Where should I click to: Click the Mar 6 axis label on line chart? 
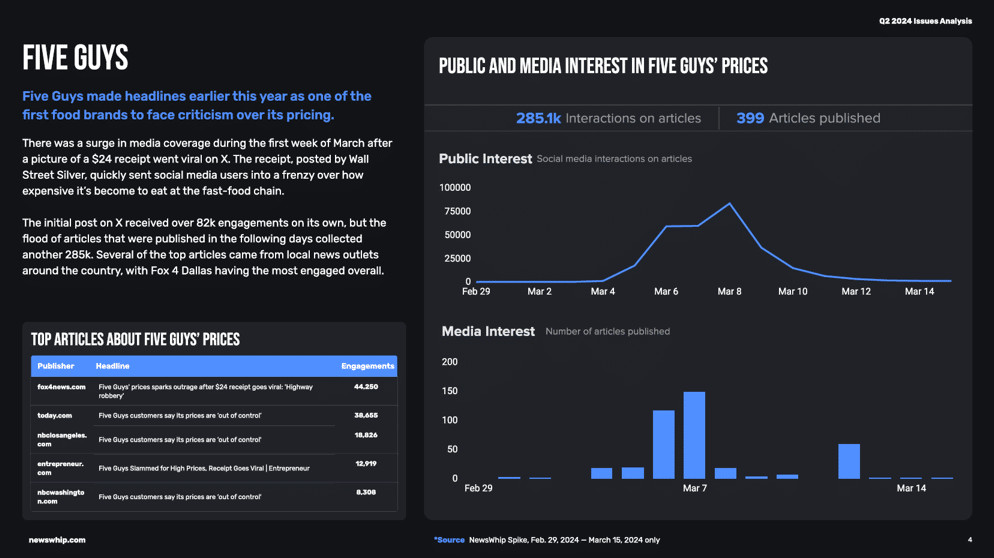[x=666, y=291]
